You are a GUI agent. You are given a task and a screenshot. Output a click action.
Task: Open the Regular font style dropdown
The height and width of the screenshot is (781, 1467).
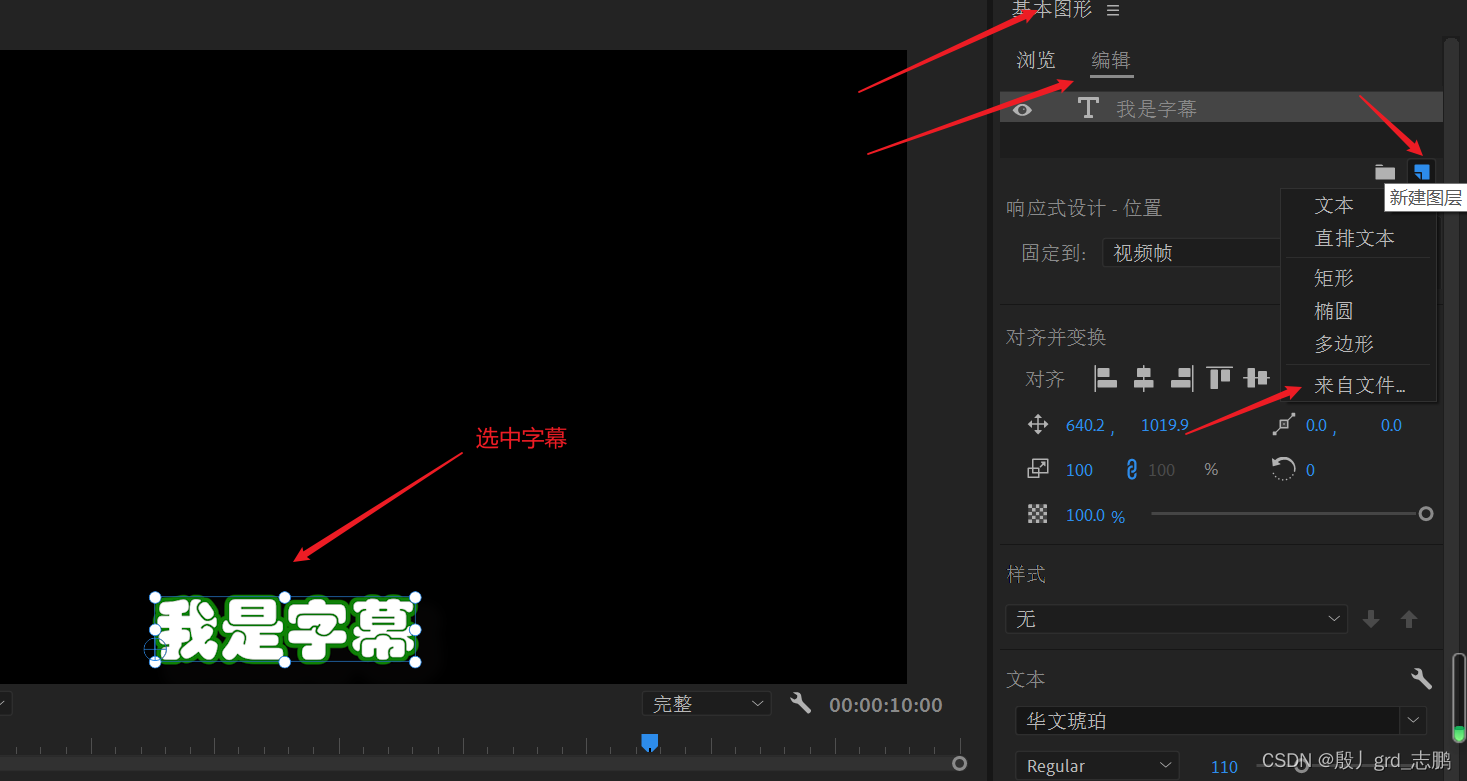coord(1097,766)
